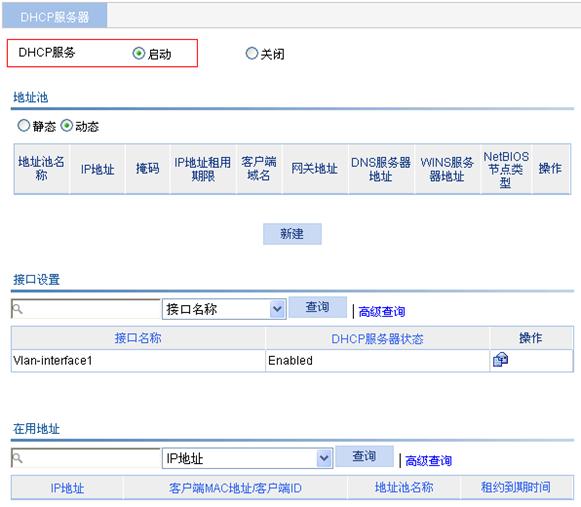
Task: Click the Vlan-interface1 edit operation icon
Action: [500, 359]
